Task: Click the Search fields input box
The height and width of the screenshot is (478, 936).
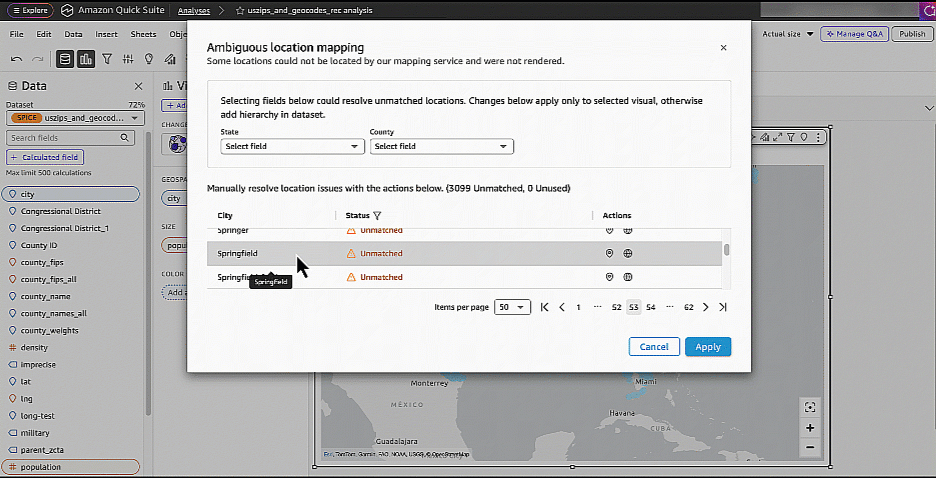Action: [x=69, y=138]
